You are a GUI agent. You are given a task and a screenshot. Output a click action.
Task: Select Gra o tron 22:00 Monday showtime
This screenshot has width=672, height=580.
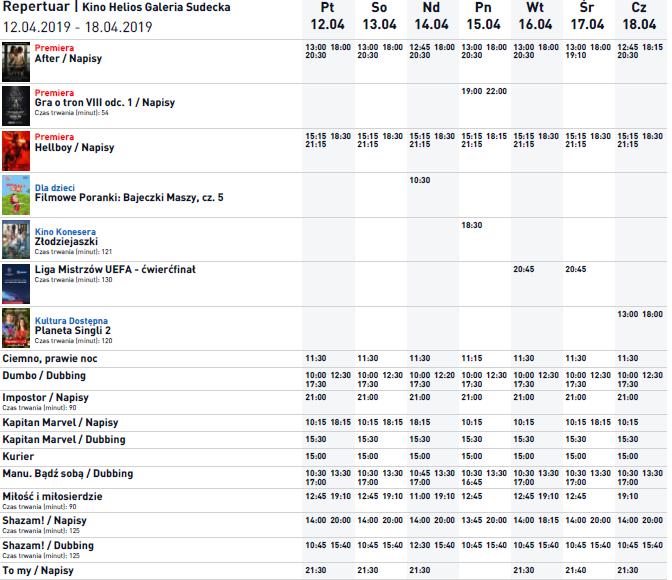[496, 91]
